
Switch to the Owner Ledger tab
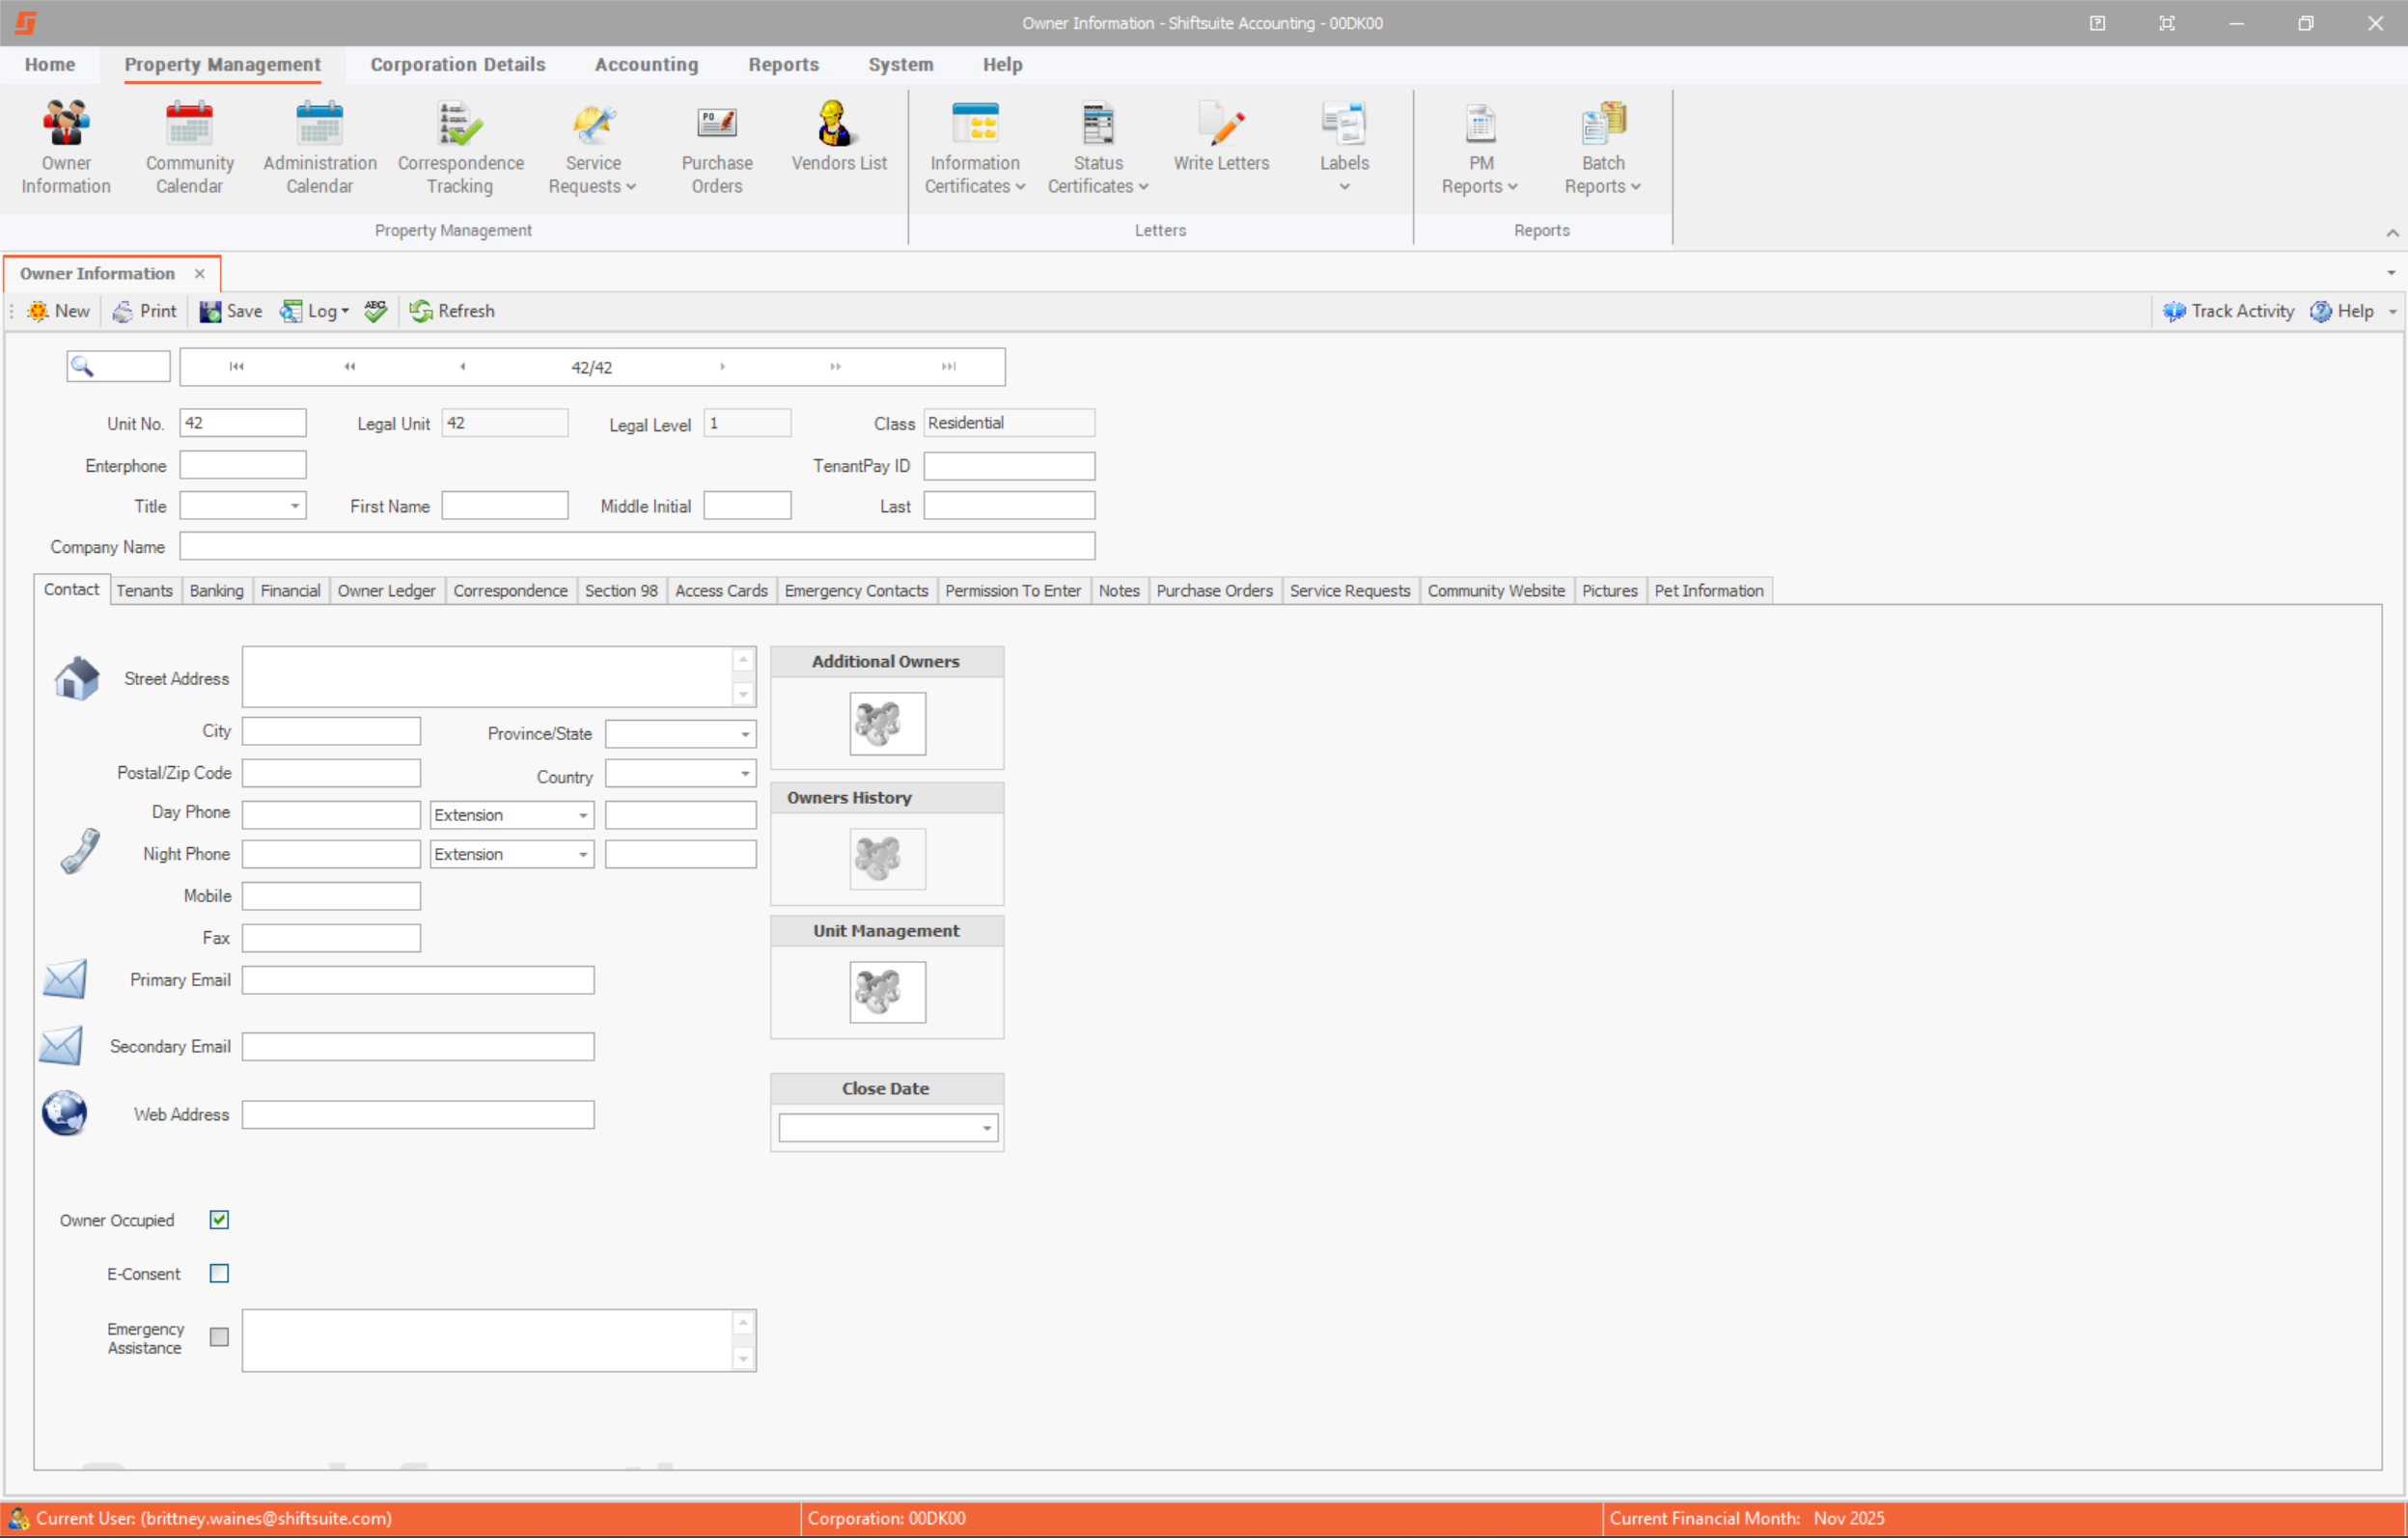386,591
